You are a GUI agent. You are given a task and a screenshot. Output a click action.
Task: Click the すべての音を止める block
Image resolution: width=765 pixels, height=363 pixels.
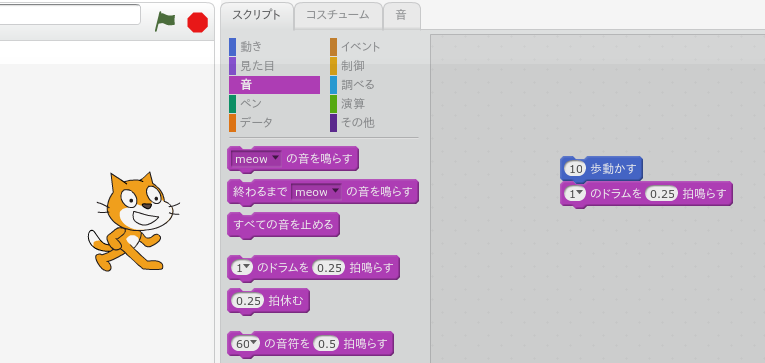click(x=283, y=225)
